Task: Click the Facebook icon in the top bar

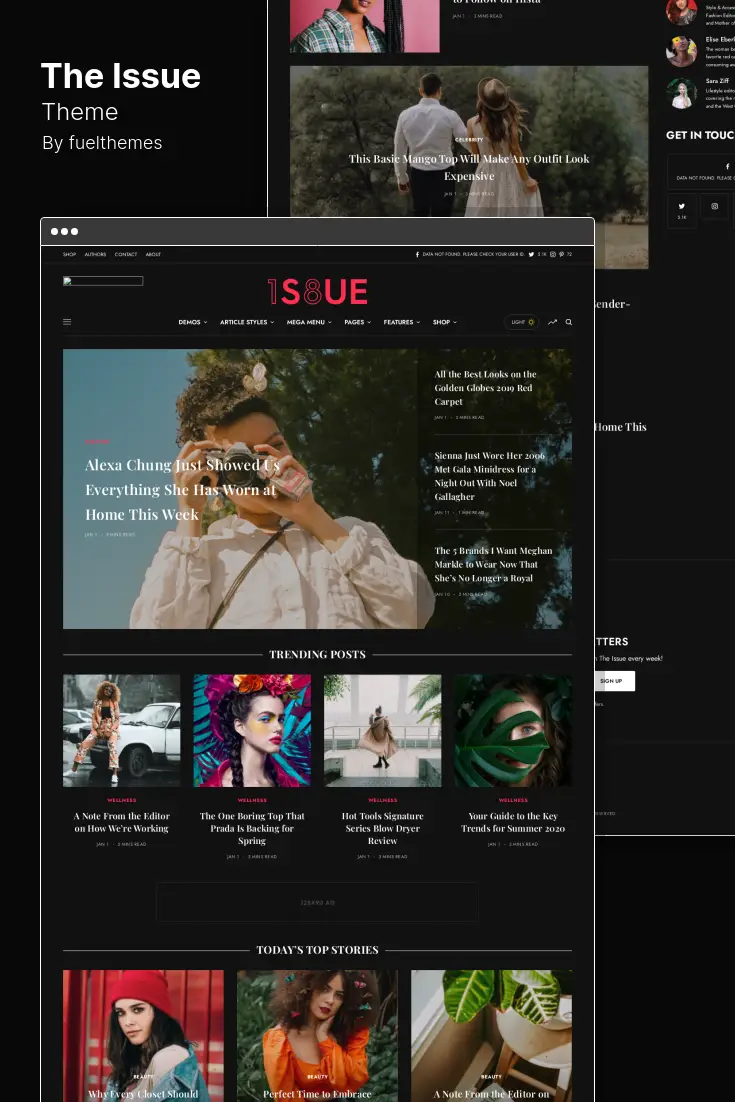Action: pyautogui.click(x=417, y=254)
